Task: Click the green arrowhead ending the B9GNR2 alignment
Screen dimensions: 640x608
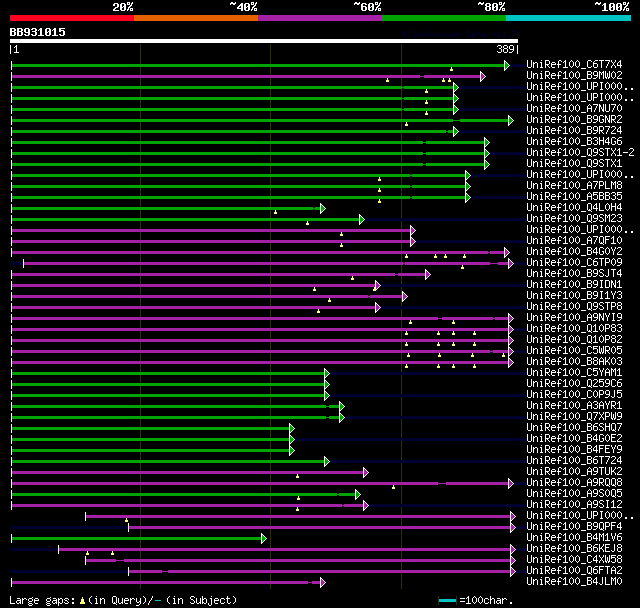Action: 511,120
